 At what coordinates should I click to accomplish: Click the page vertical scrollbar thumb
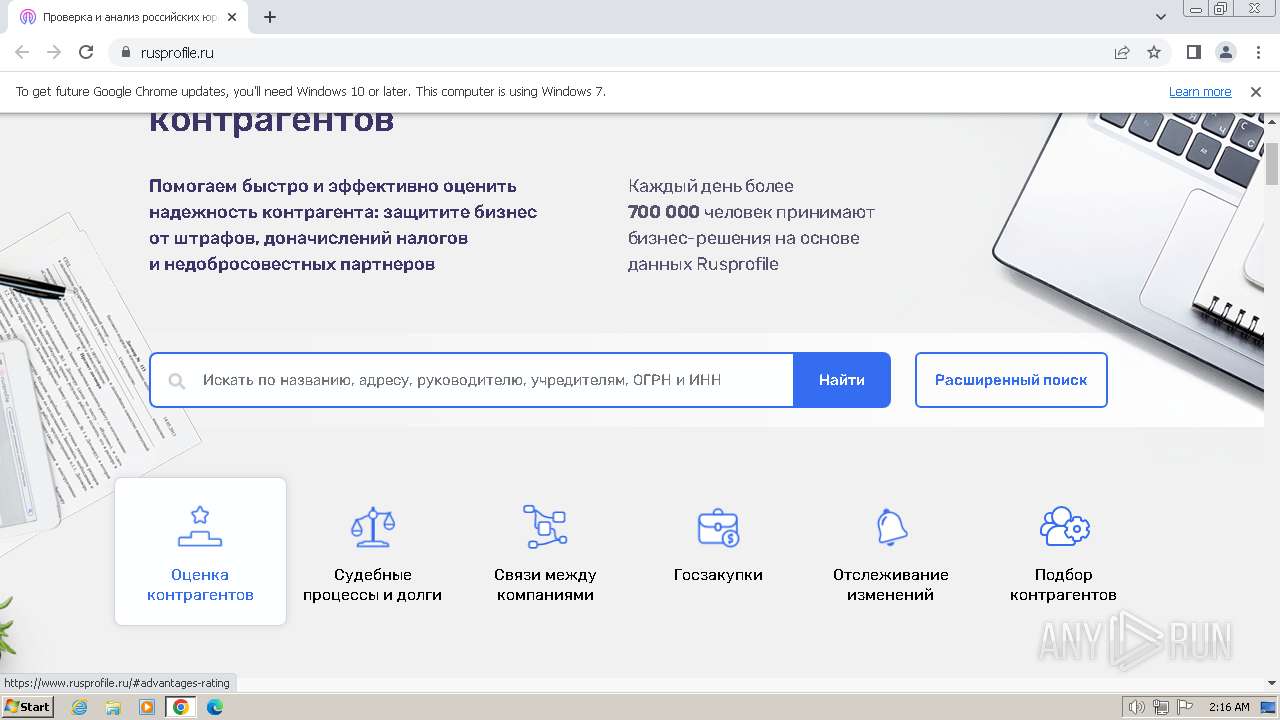(x=1272, y=164)
